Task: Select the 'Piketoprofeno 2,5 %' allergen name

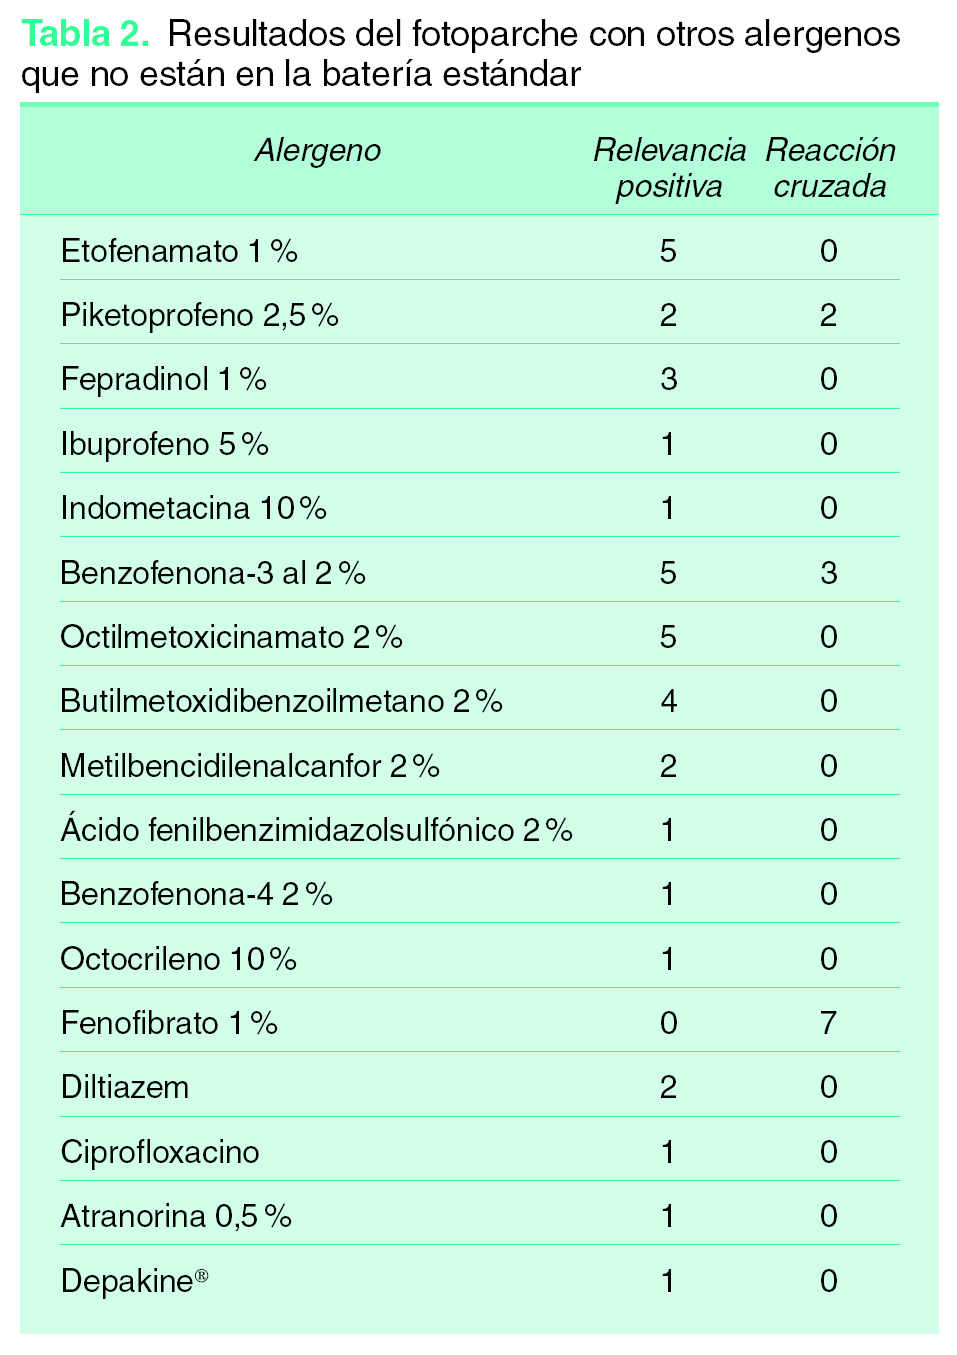Action: tap(199, 315)
